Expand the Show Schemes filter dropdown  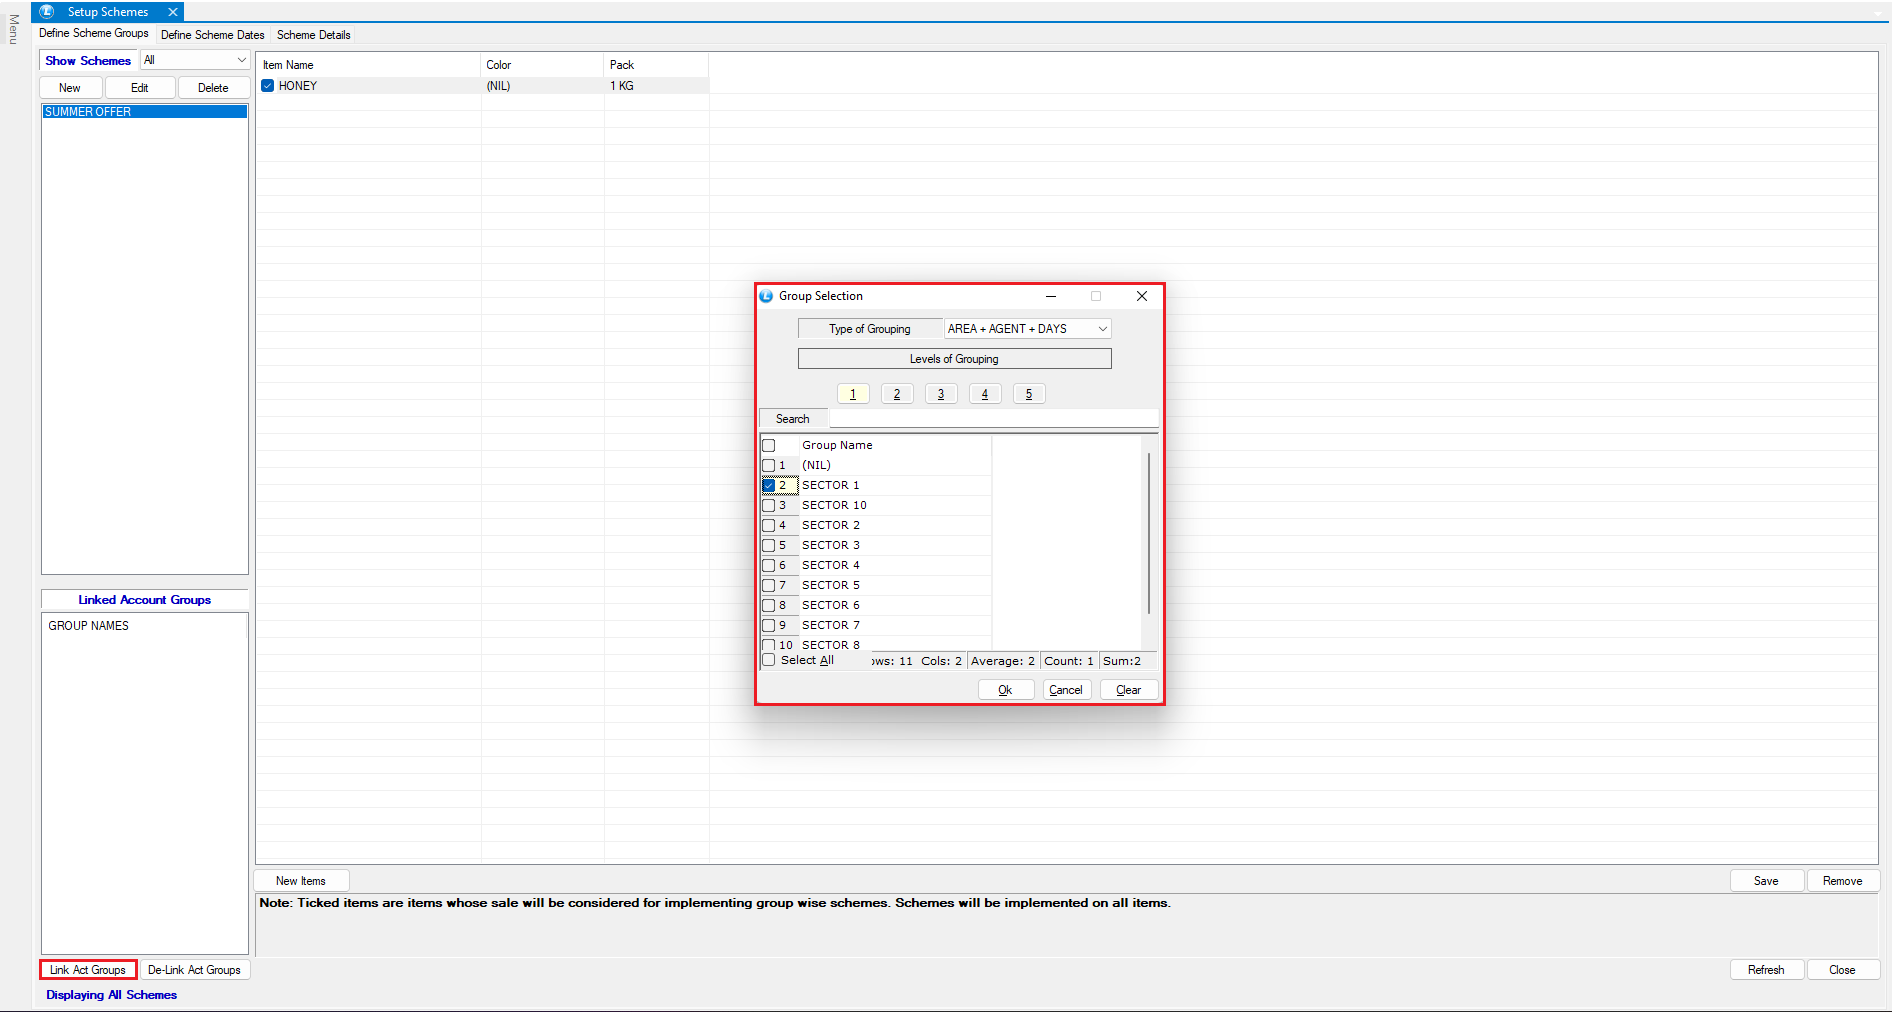click(241, 60)
